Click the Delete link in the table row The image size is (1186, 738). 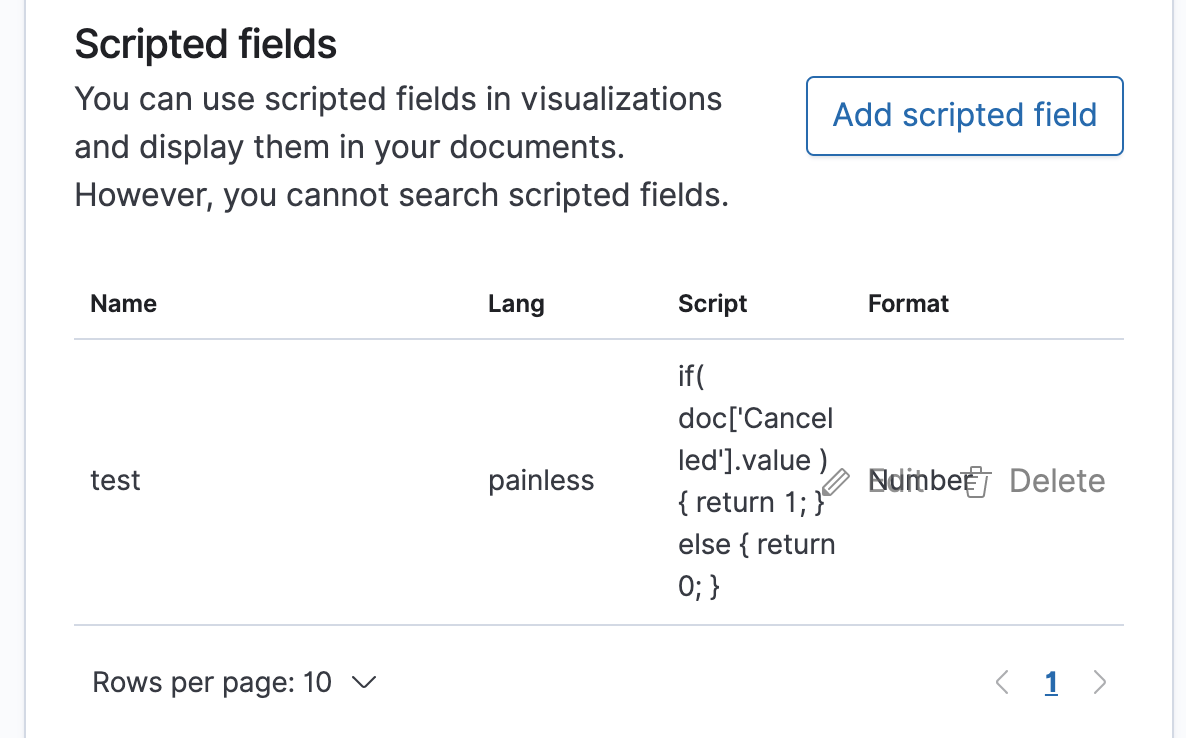point(1057,480)
